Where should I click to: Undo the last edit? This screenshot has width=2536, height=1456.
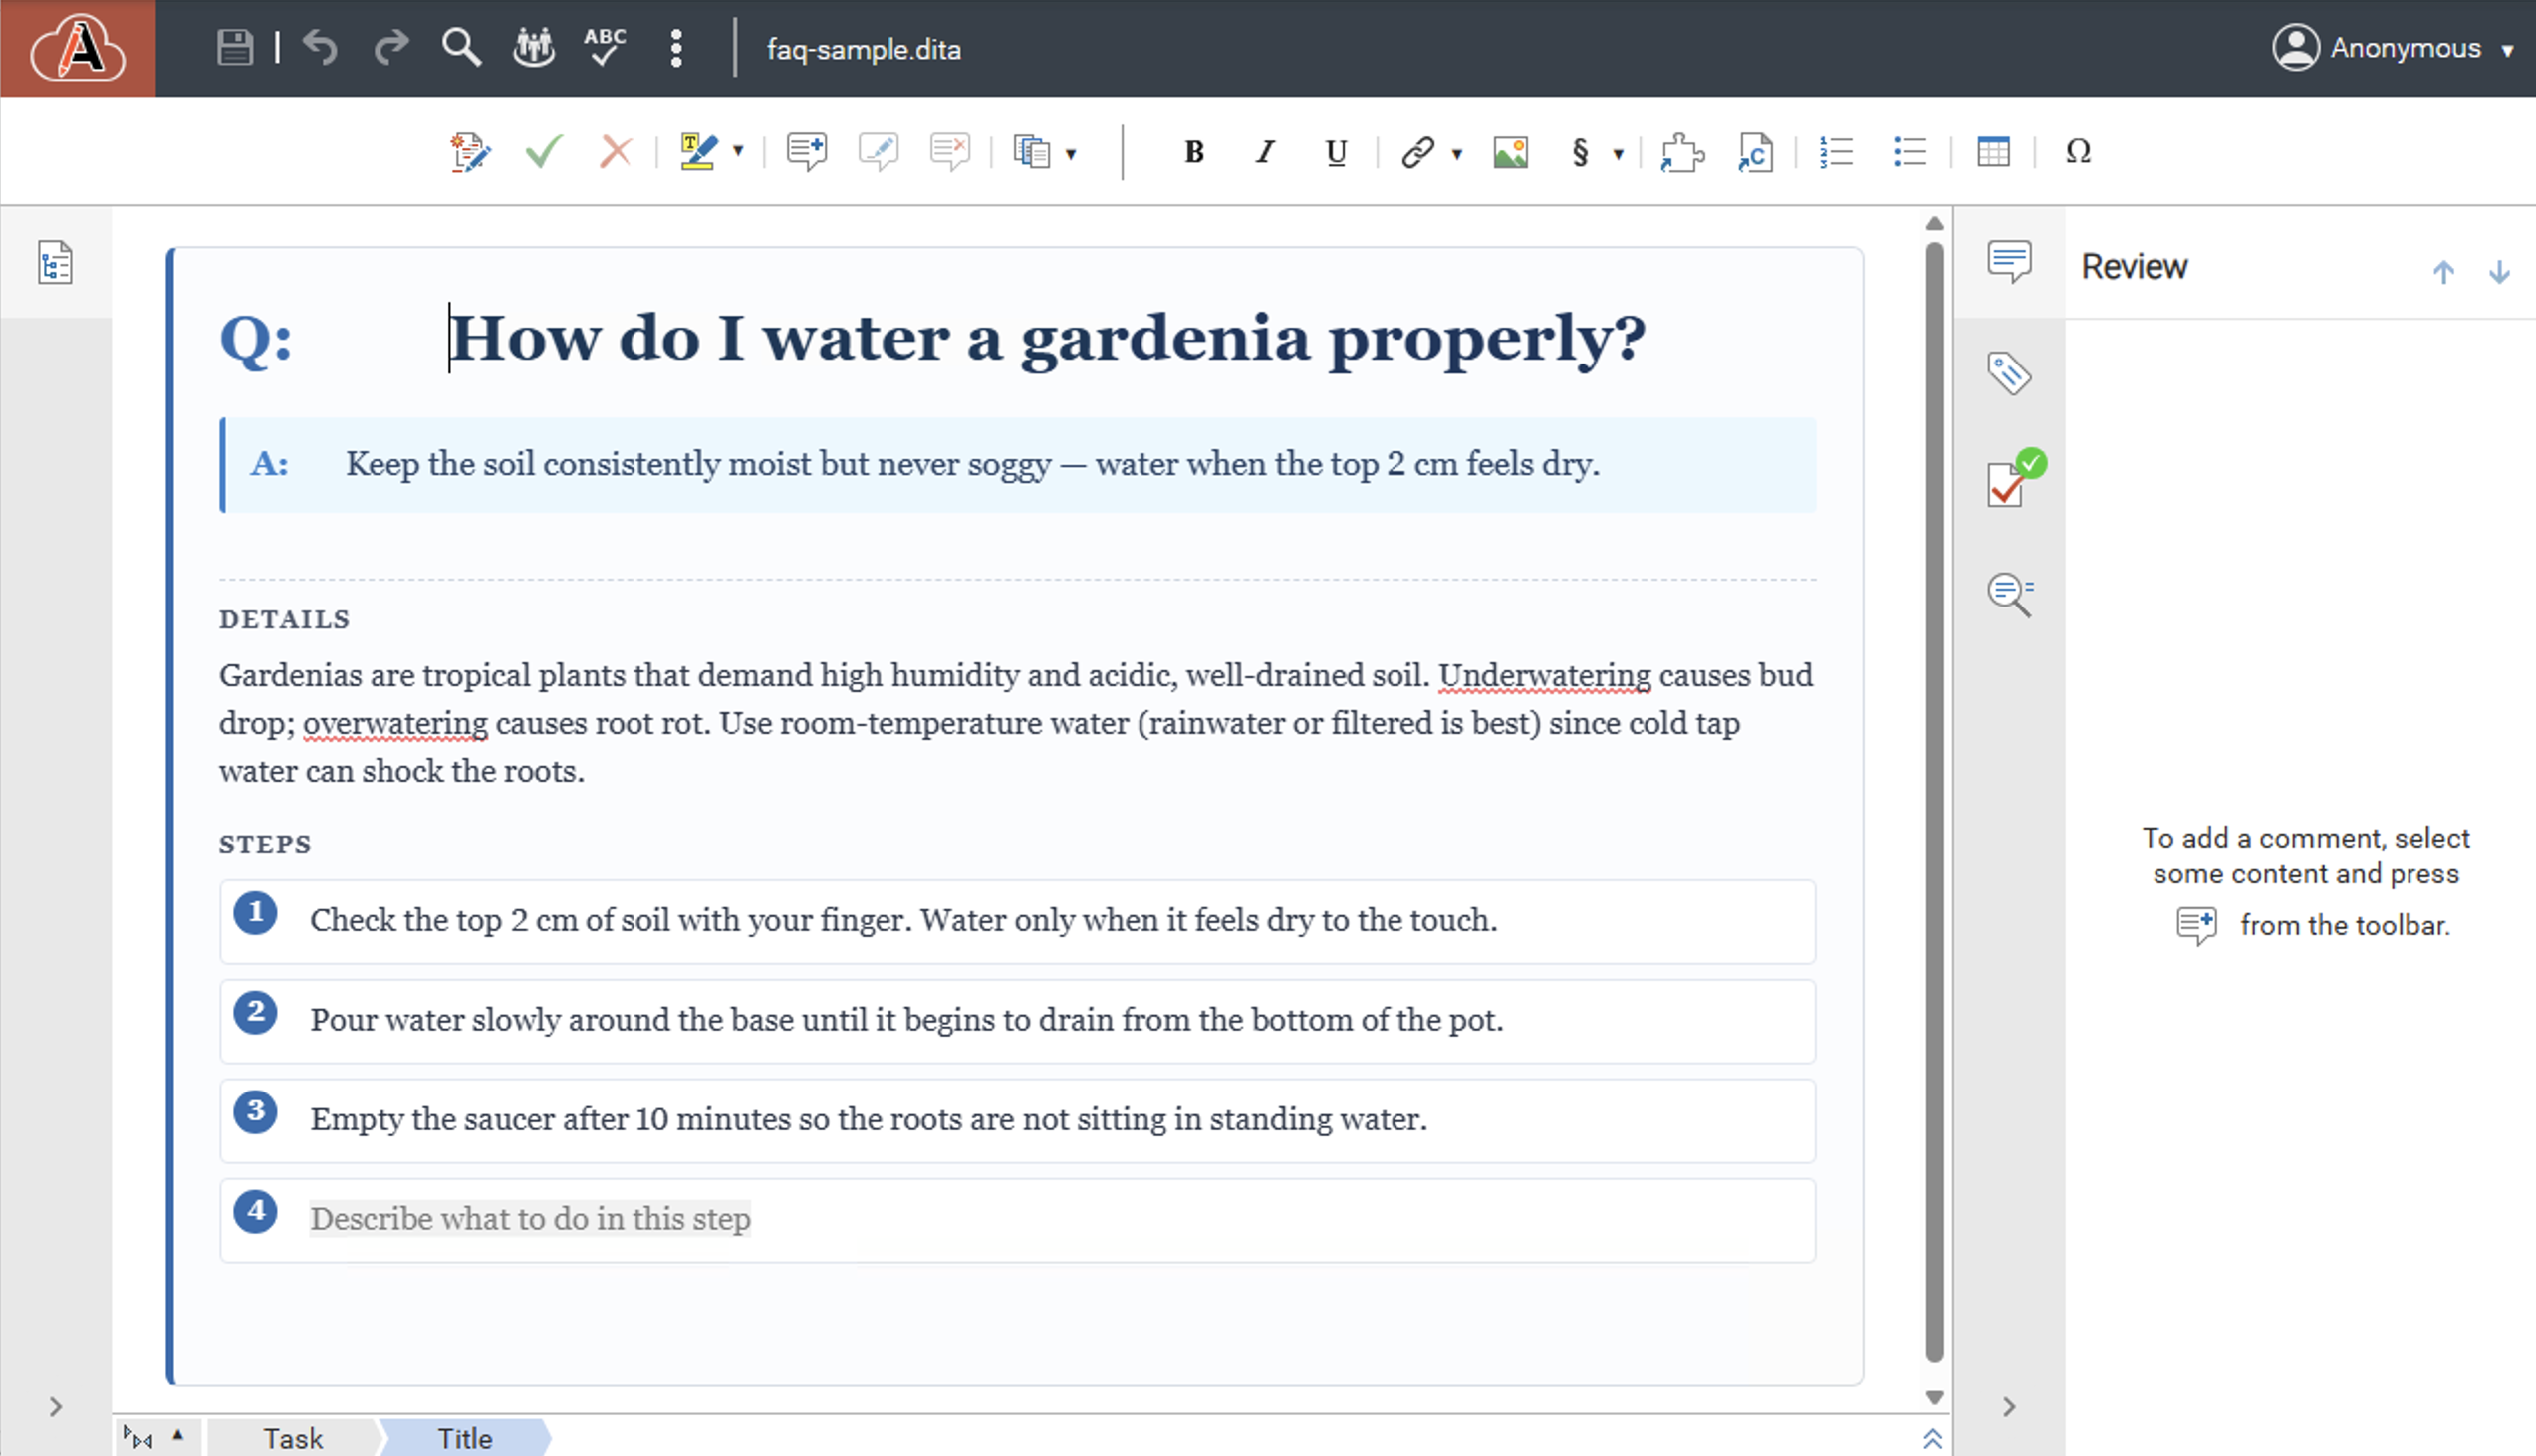[320, 48]
